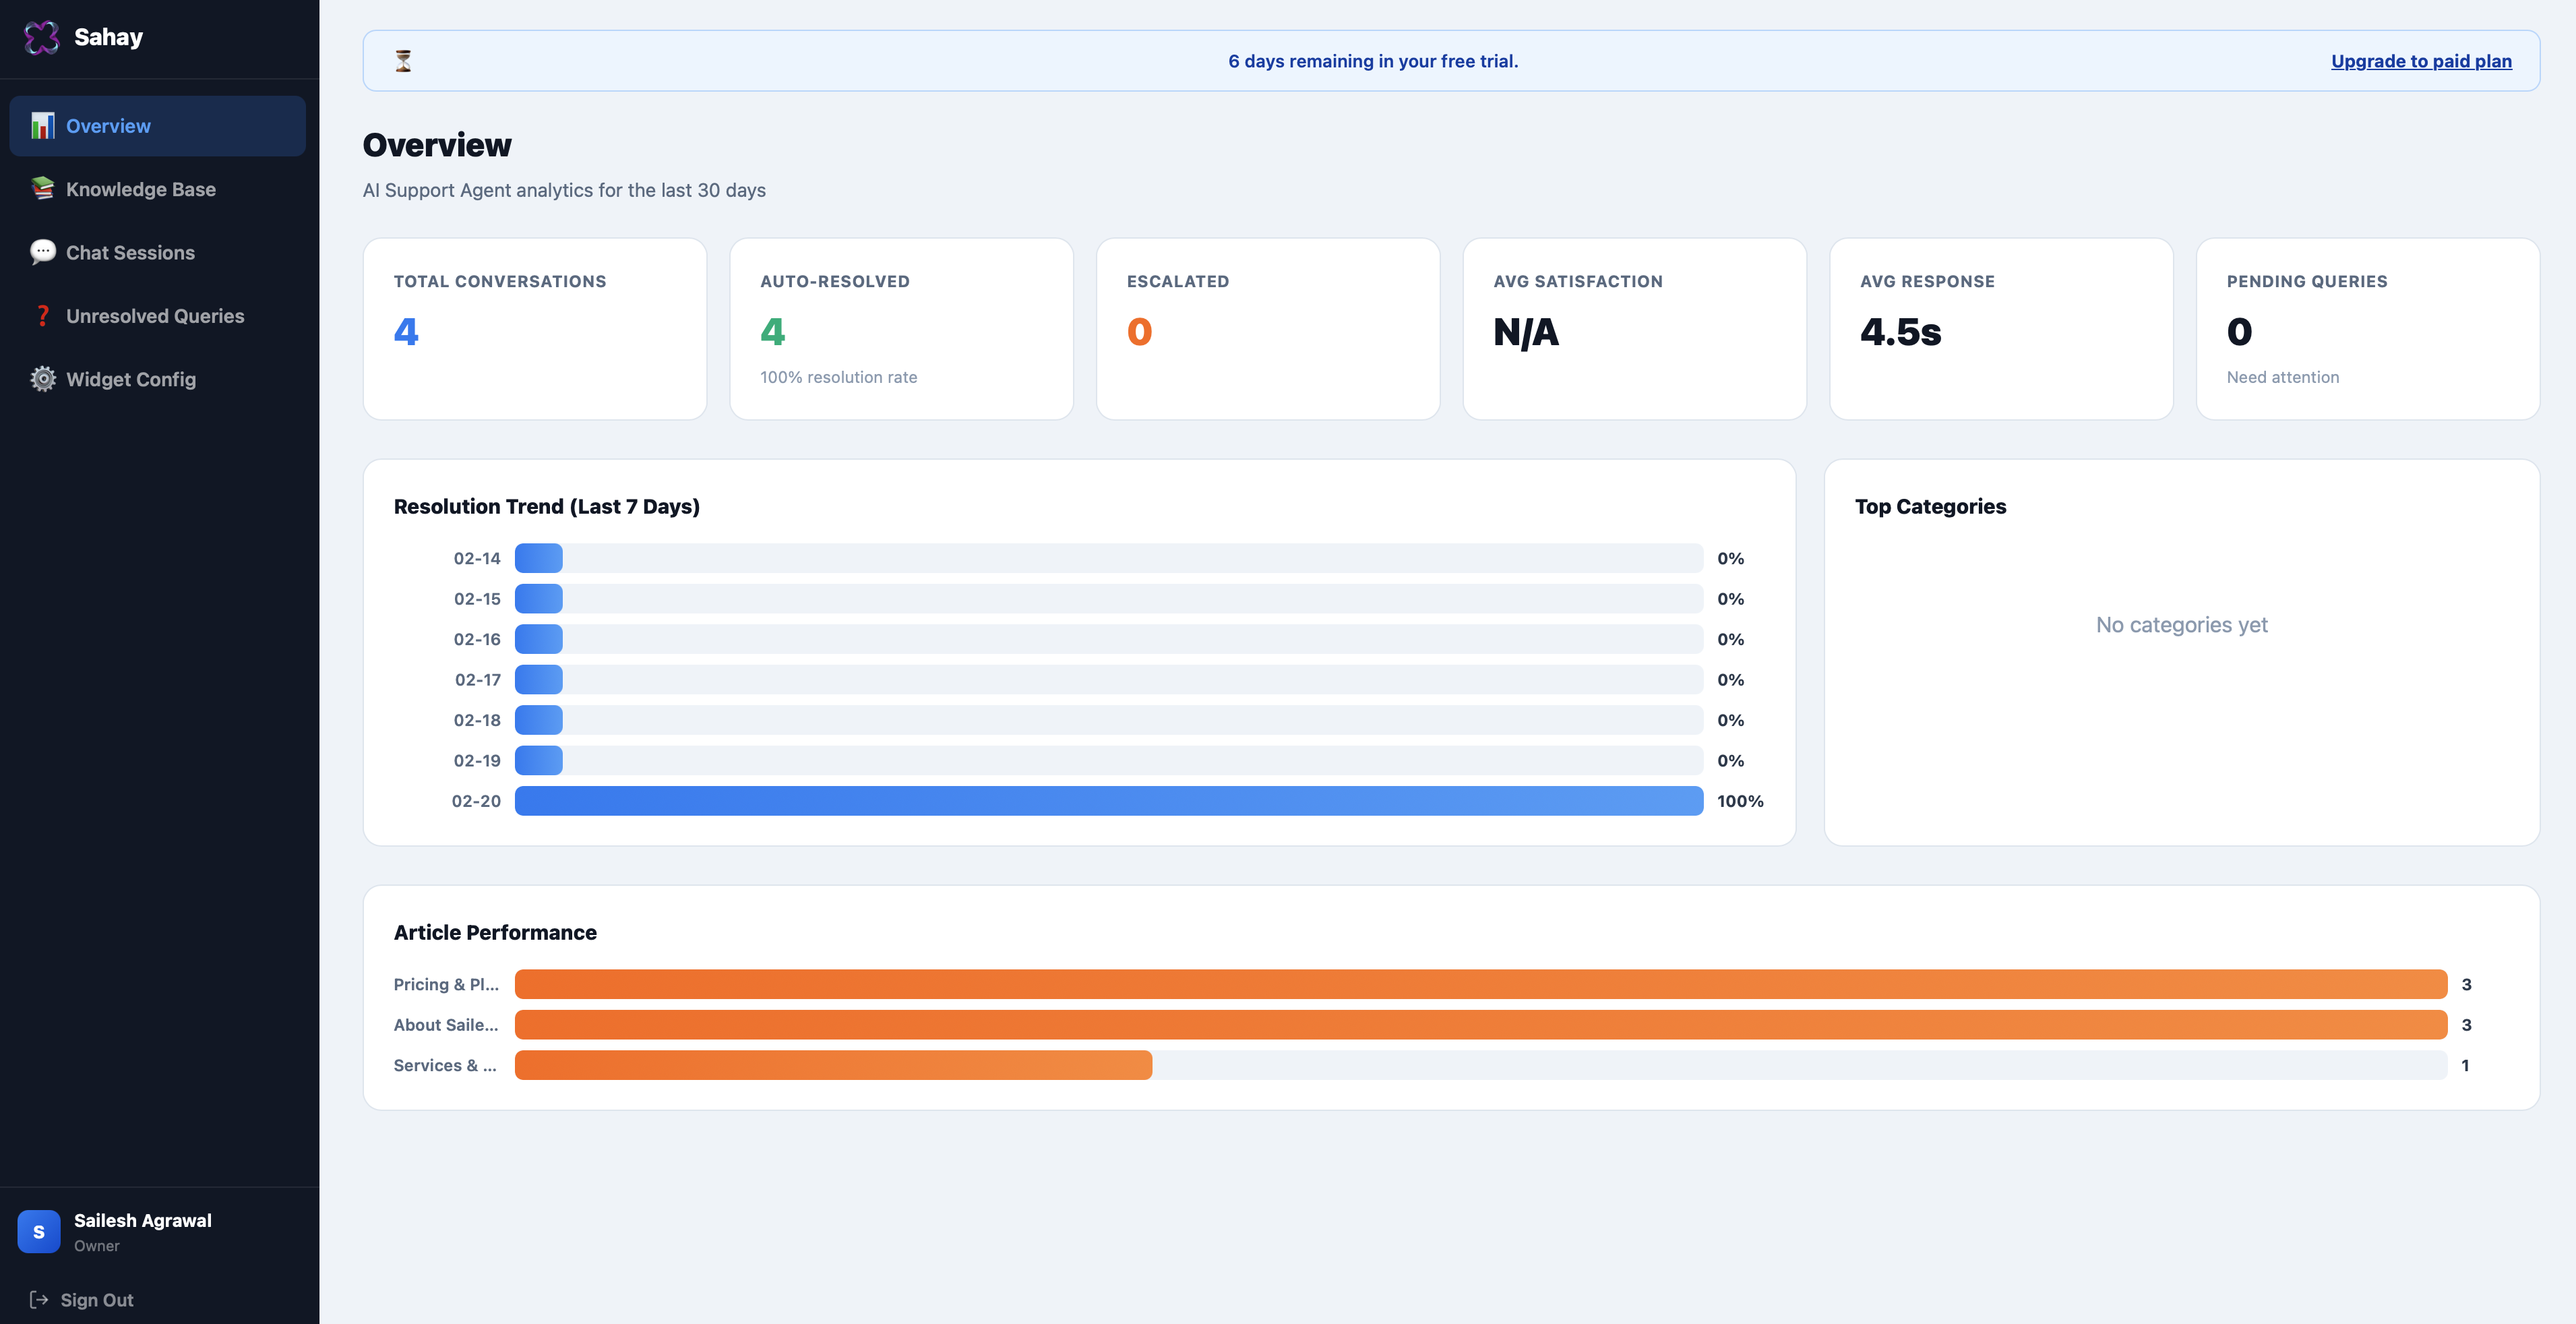Open Chat Sessions via the speech bubble icon
The width and height of the screenshot is (2576, 1324).
pyautogui.click(x=42, y=252)
